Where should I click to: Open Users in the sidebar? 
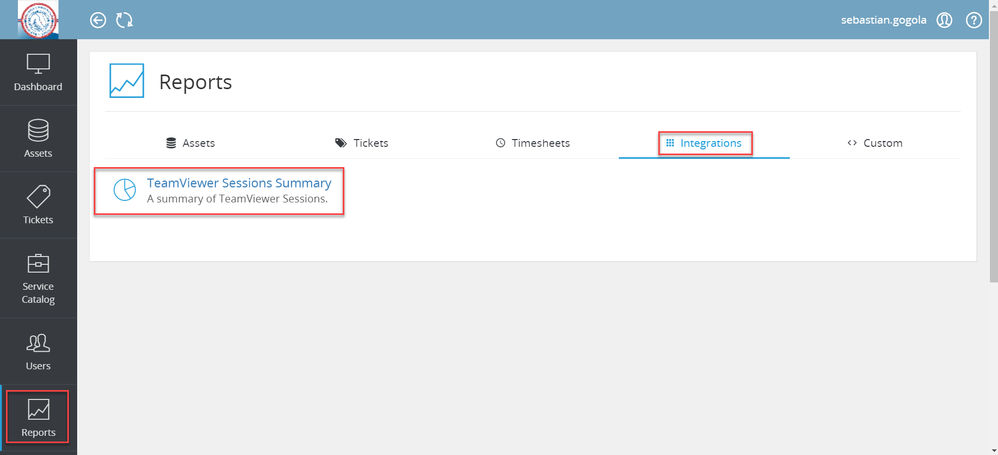(38, 351)
